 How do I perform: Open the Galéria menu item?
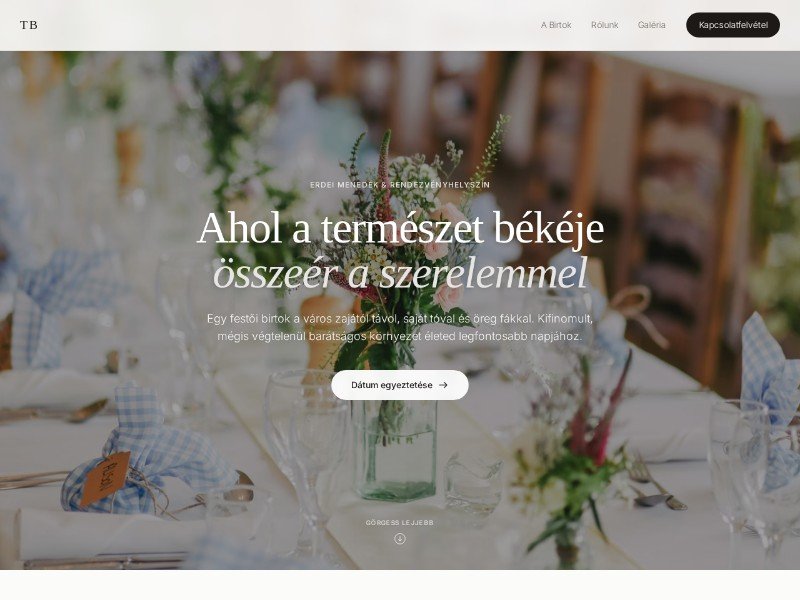652,25
